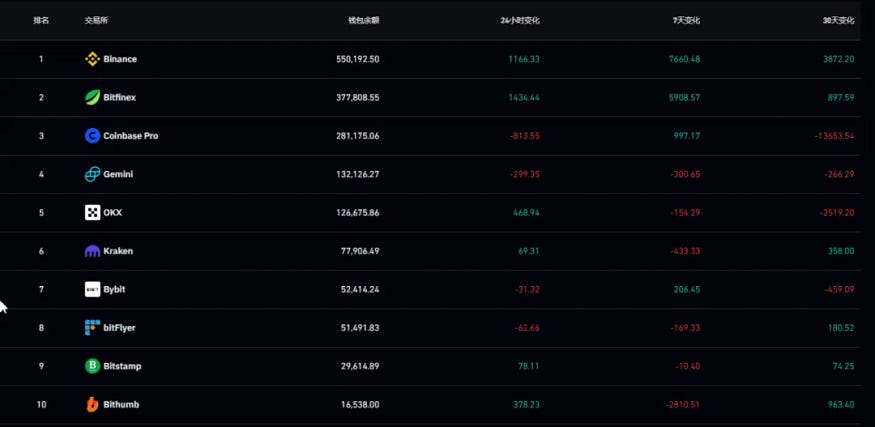Select Bitfinex wallet balance 377,808.55
Image resolution: width=875 pixels, height=427 pixels.
point(358,98)
